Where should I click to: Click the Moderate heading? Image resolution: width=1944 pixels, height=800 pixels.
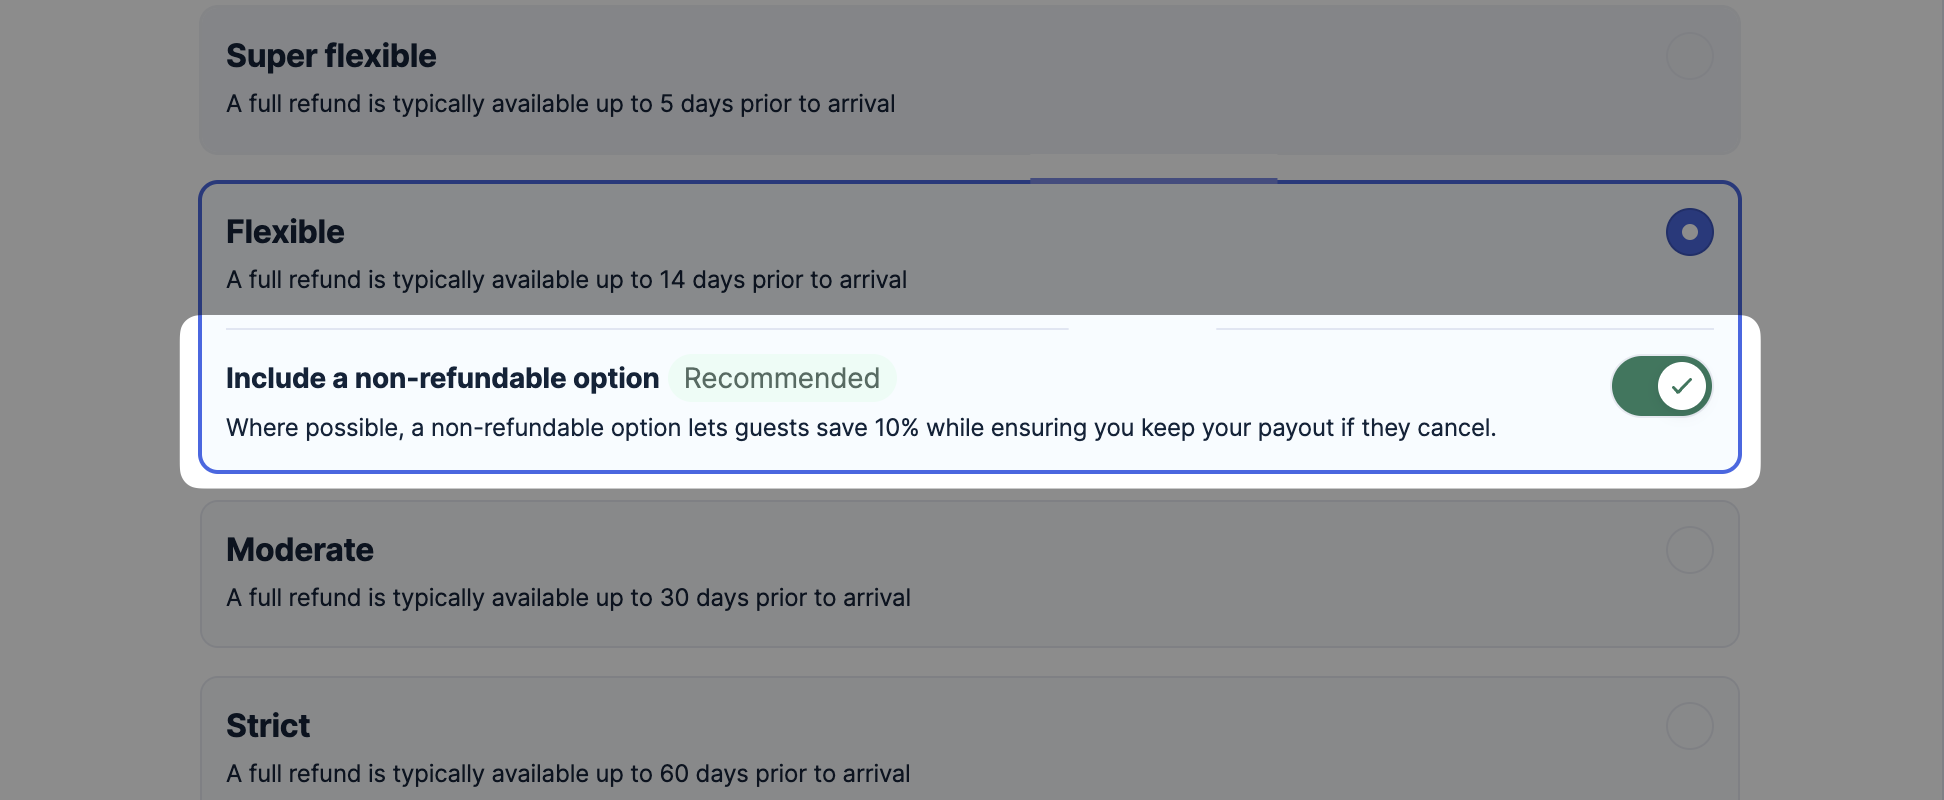[300, 550]
